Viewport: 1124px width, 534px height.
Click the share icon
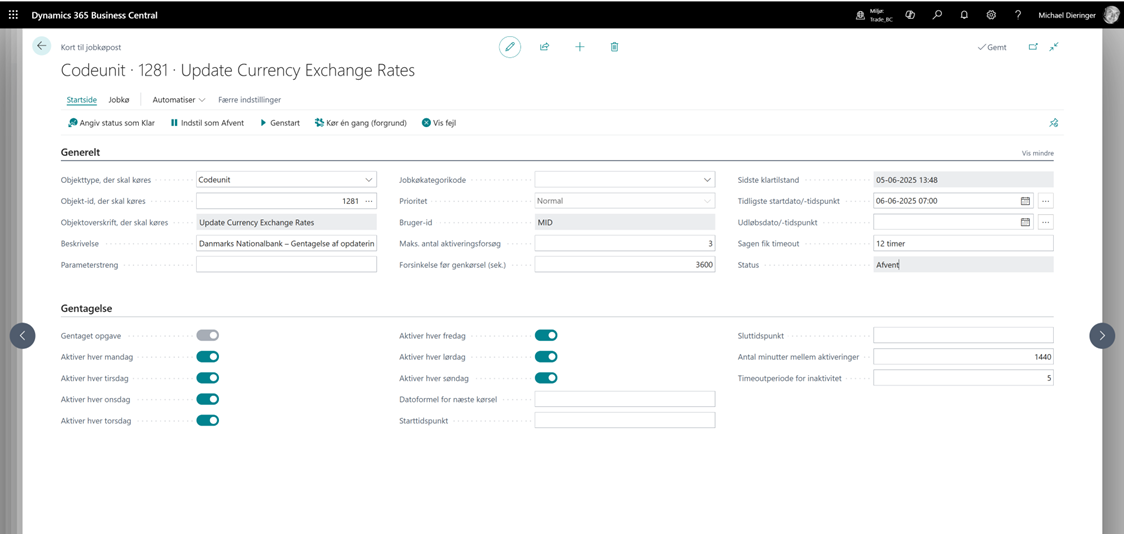pos(544,47)
